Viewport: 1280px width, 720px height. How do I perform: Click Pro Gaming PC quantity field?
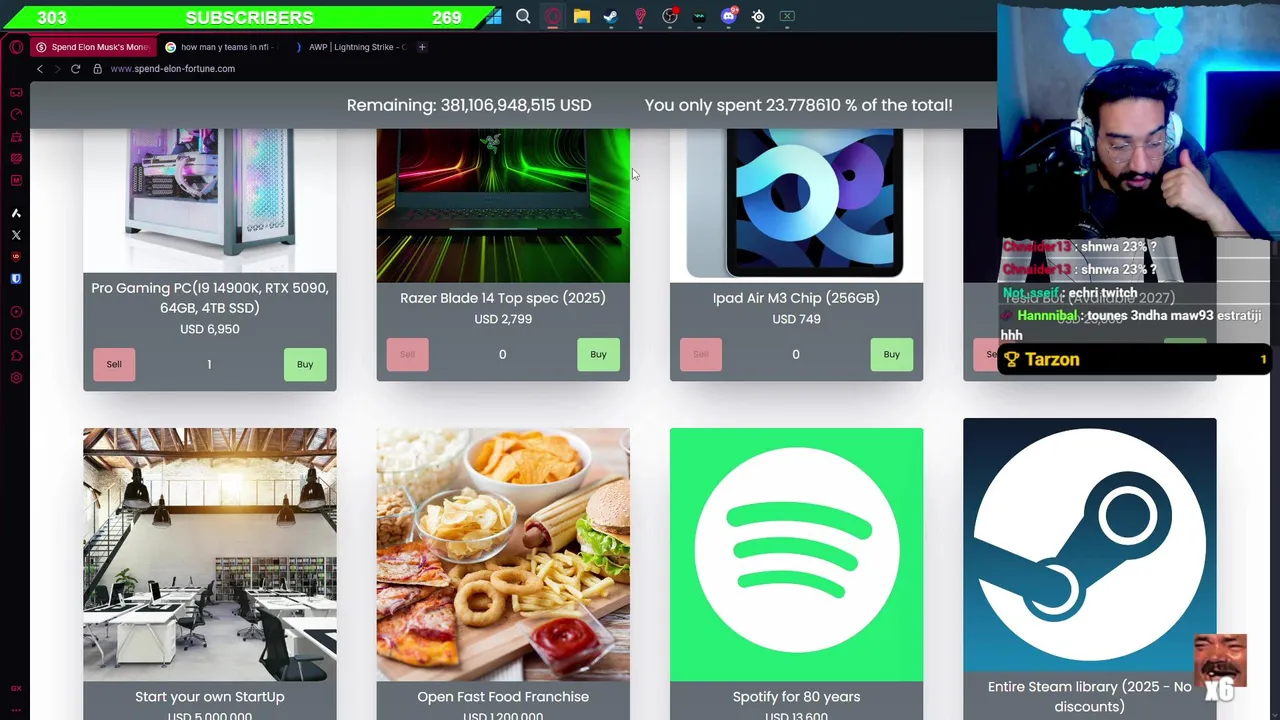(x=209, y=364)
